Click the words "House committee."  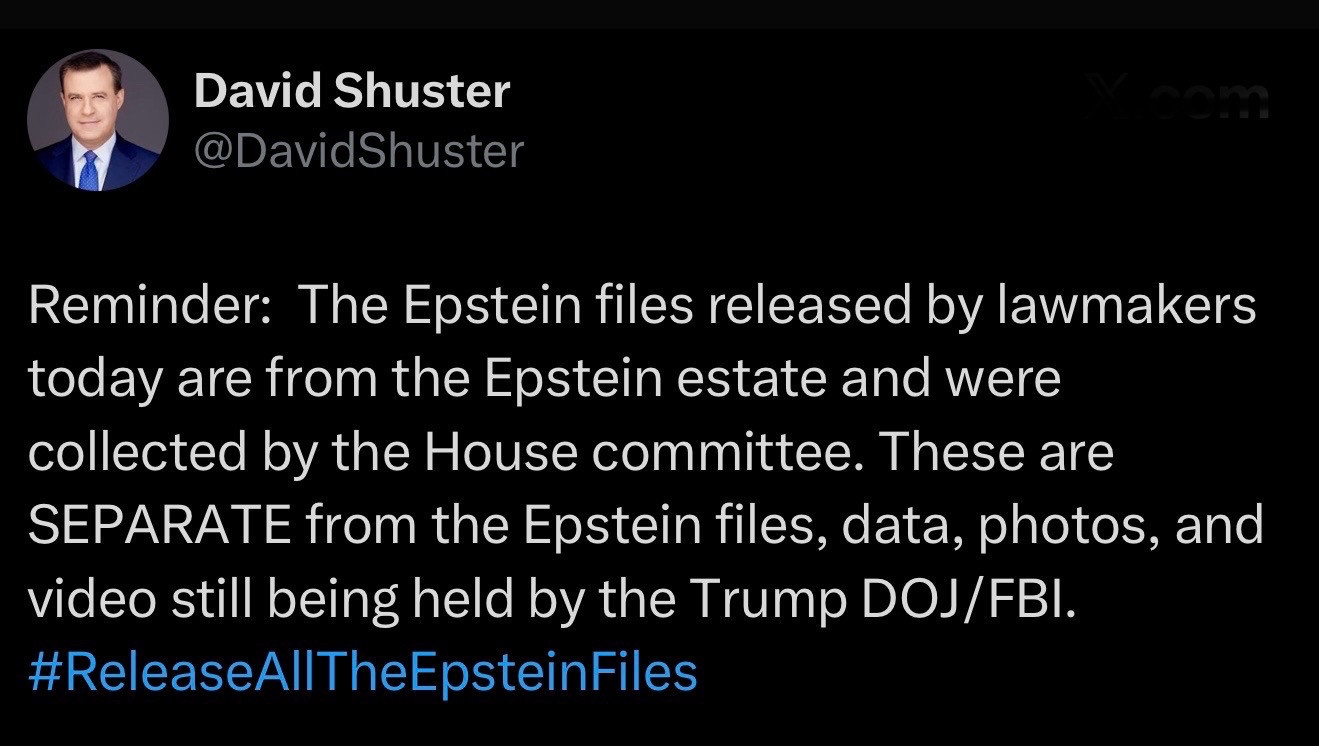(x=640, y=452)
